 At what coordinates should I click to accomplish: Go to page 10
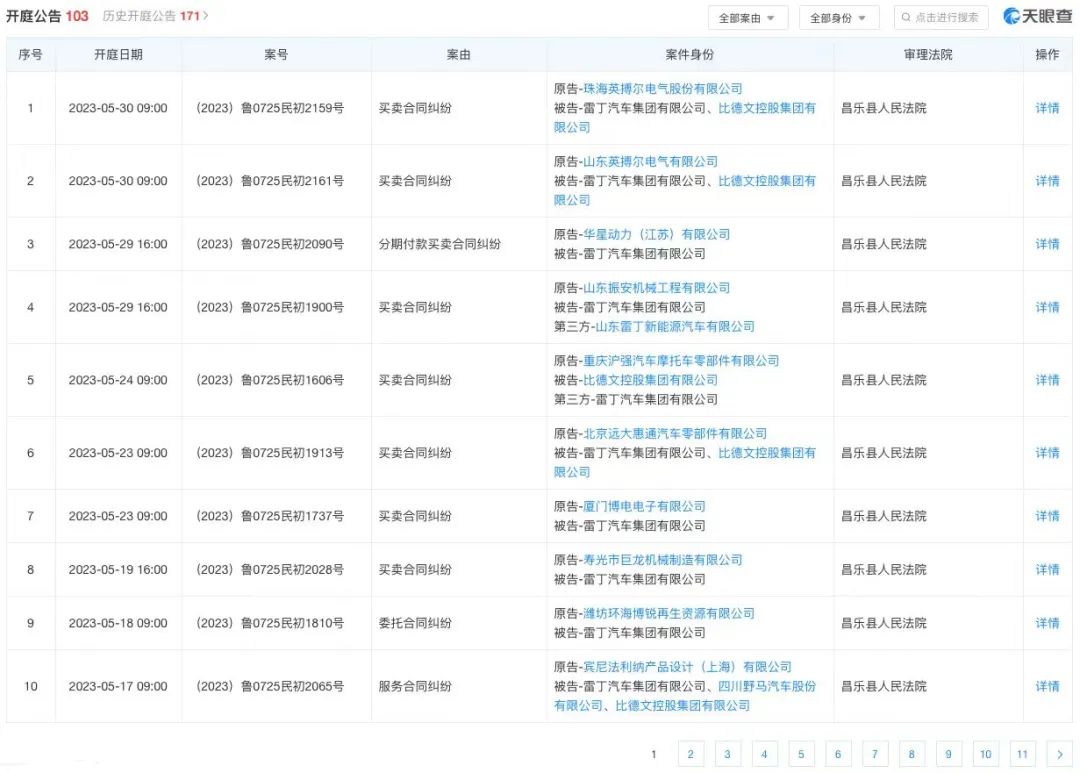(986, 754)
